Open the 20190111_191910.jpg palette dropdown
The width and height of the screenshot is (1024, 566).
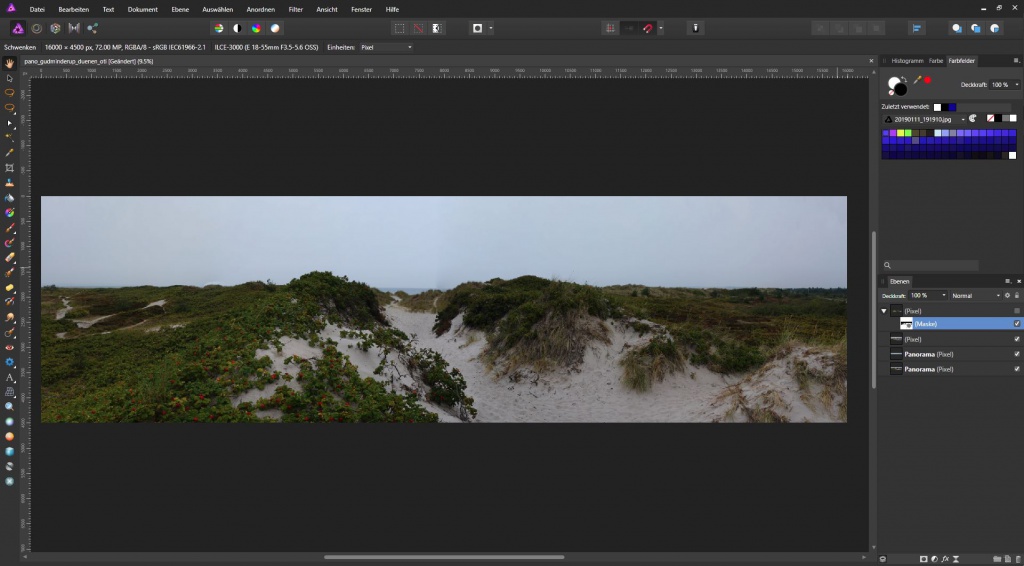tap(924, 119)
